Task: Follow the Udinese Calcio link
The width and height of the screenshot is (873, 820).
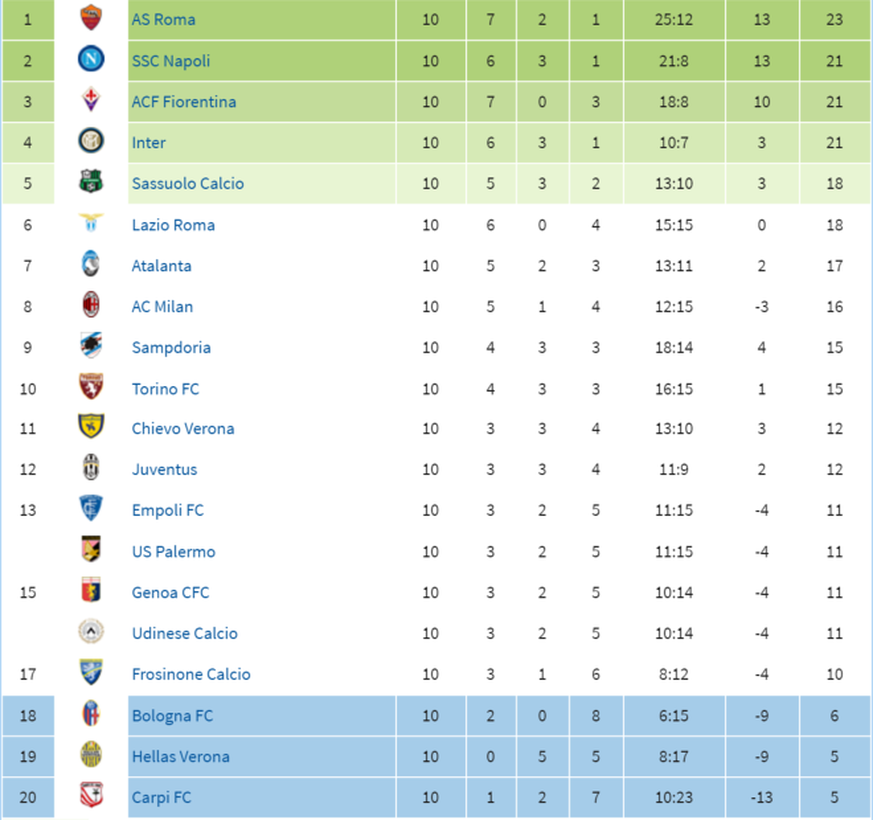Action: coord(184,634)
